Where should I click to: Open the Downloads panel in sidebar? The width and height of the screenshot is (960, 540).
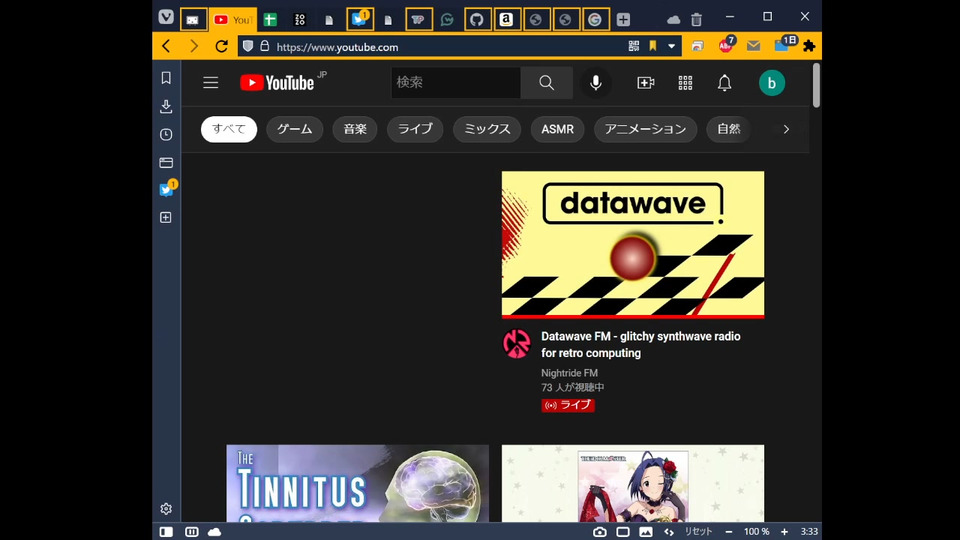(166, 106)
